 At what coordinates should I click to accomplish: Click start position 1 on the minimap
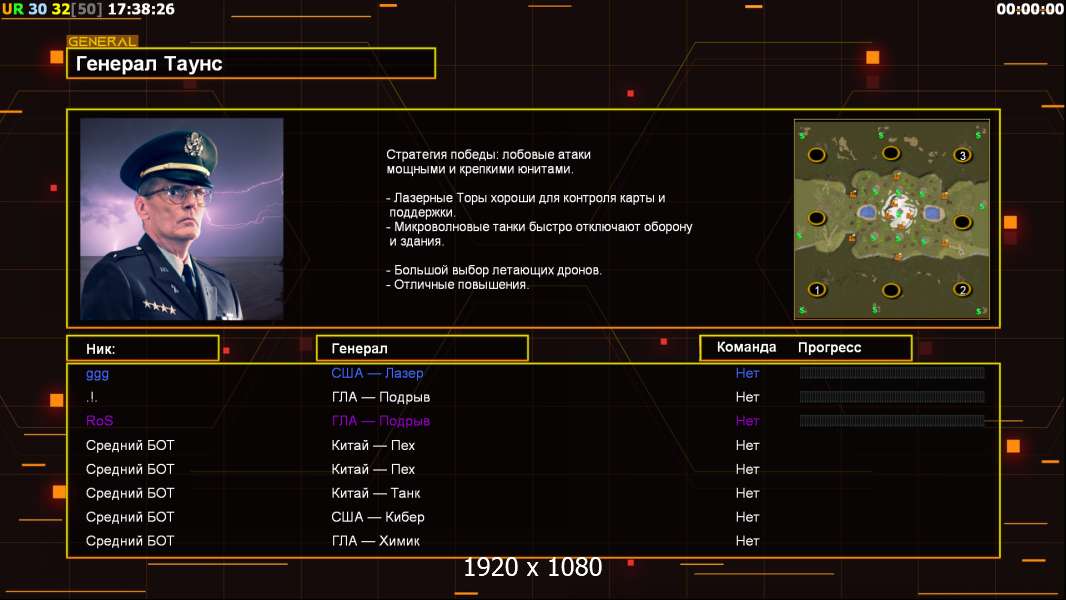[x=816, y=289]
